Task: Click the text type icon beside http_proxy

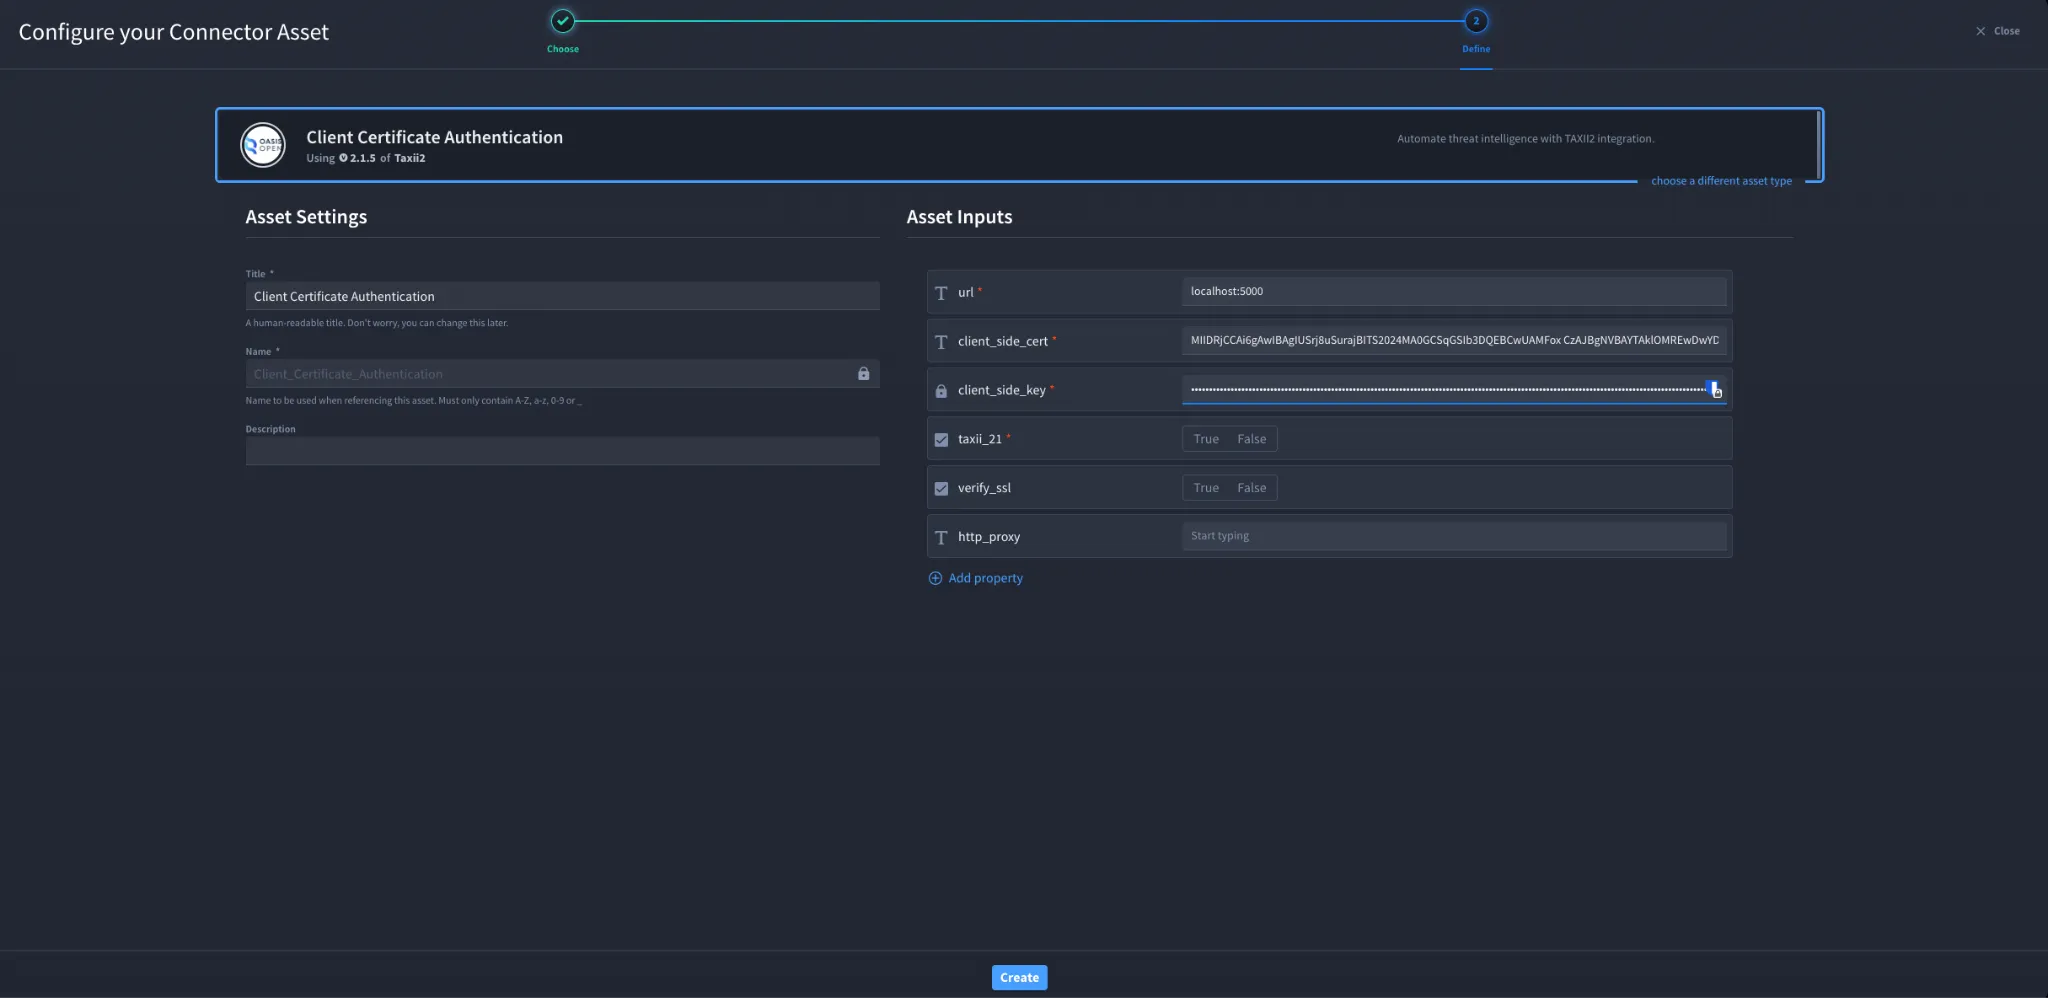Action: click(x=941, y=537)
